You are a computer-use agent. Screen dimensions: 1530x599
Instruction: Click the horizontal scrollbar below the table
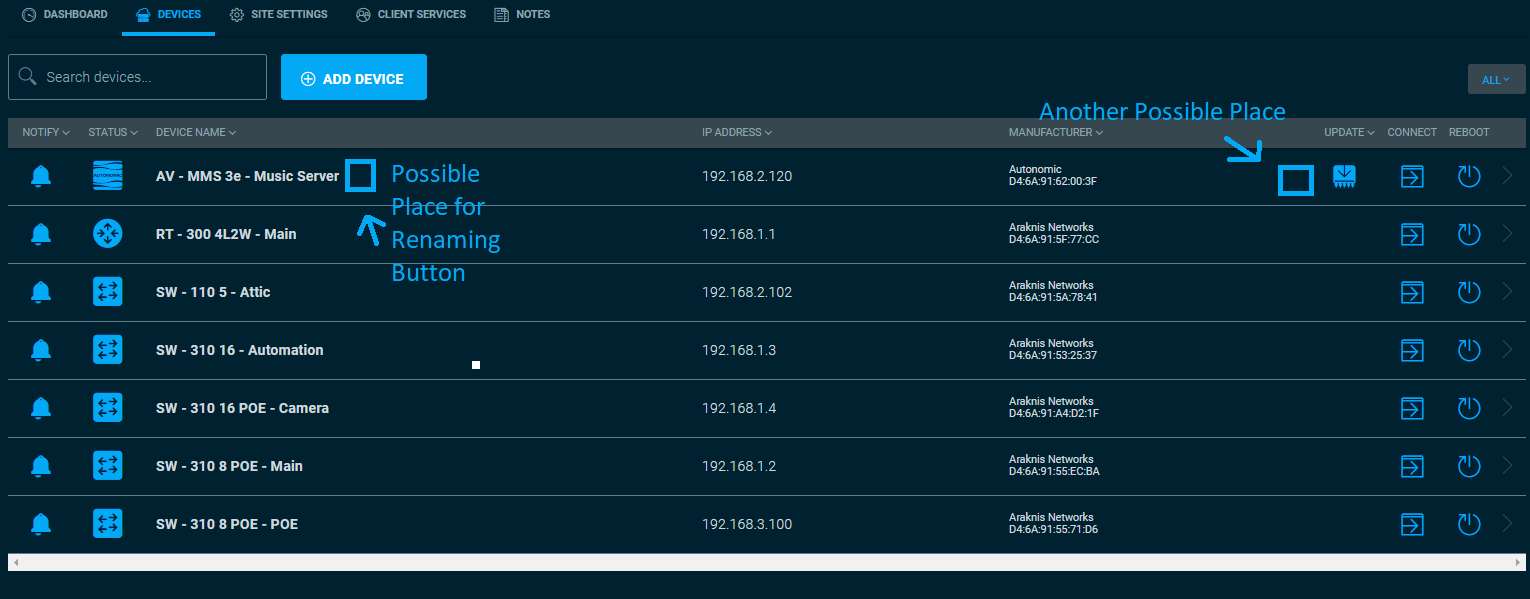(x=765, y=562)
